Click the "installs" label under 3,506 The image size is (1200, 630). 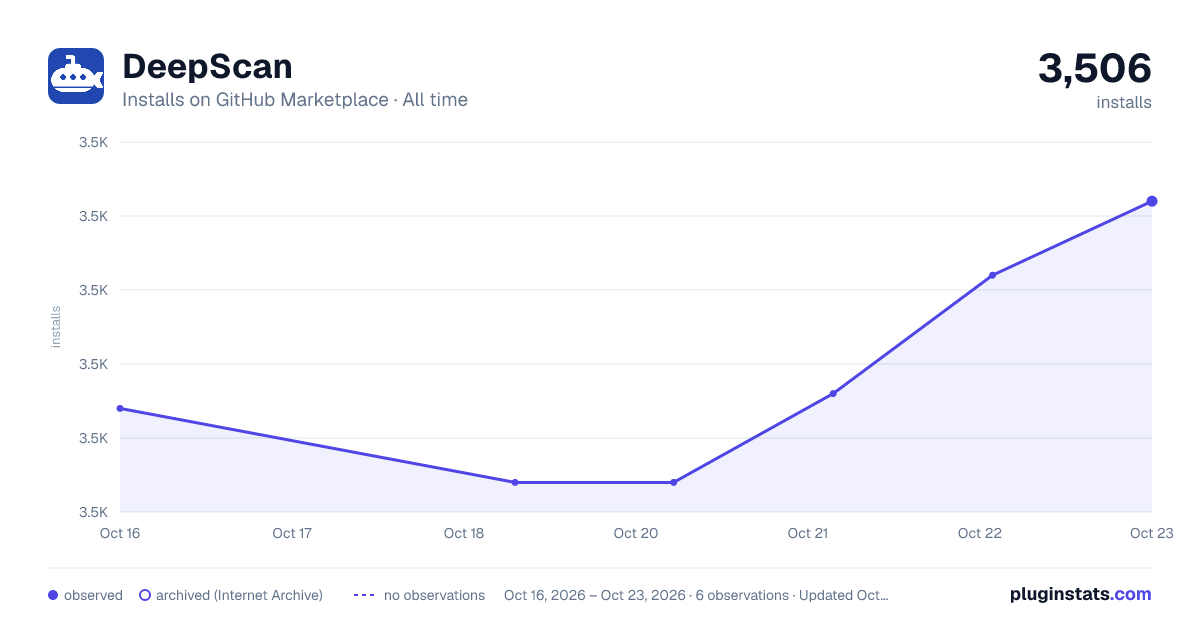click(1124, 102)
